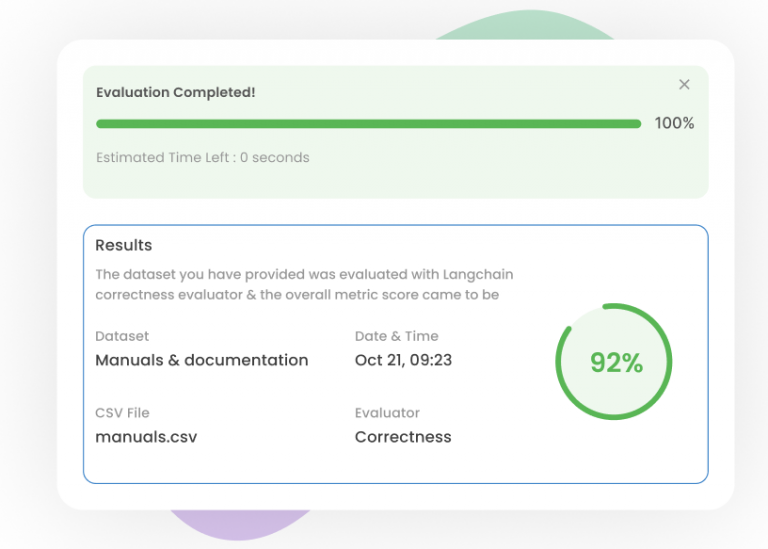Click the Date & Time label
The width and height of the screenshot is (768, 549).
(396, 336)
